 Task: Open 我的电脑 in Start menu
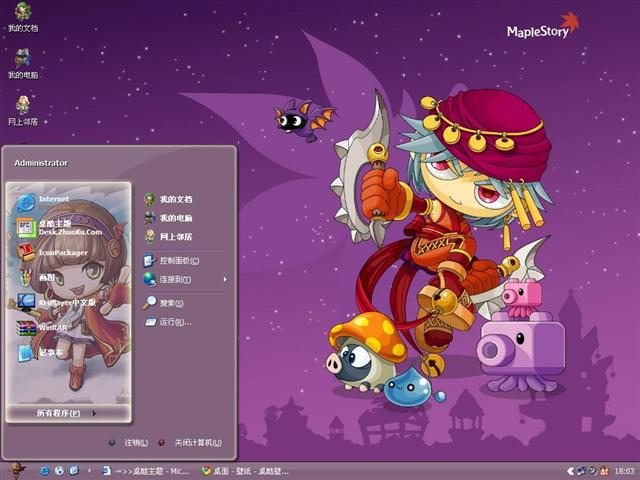pos(168,218)
